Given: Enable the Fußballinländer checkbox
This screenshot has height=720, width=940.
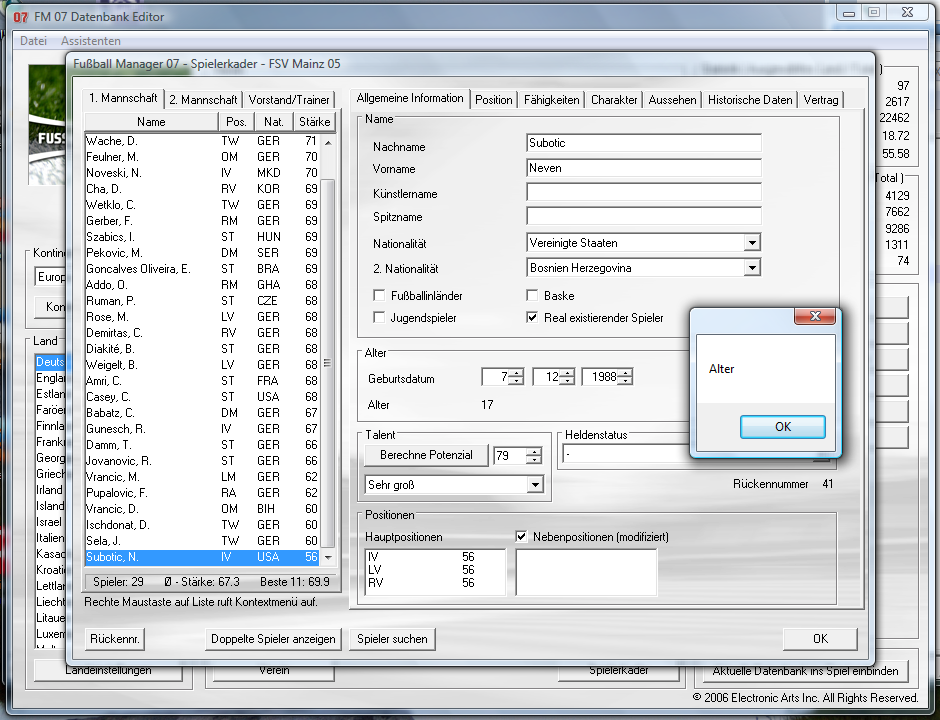Looking at the screenshot, I should pyautogui.click(x=379, y=296).
